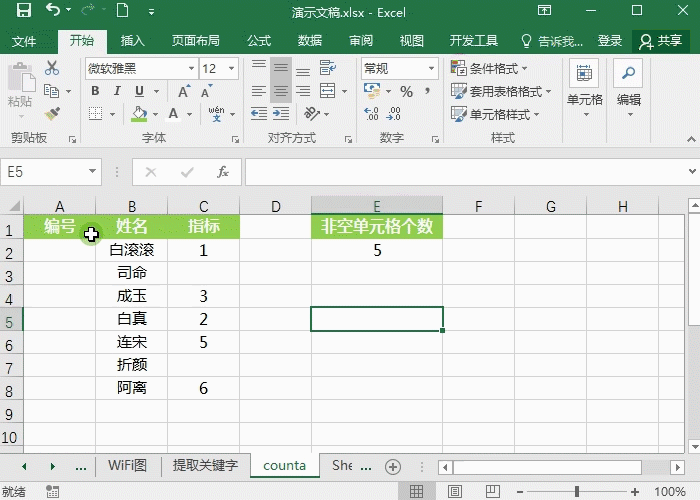700x500 pixels.
Task: Select the 提取关键字 sheet tab
Action: pyautogui.click(x=206, y=466)
